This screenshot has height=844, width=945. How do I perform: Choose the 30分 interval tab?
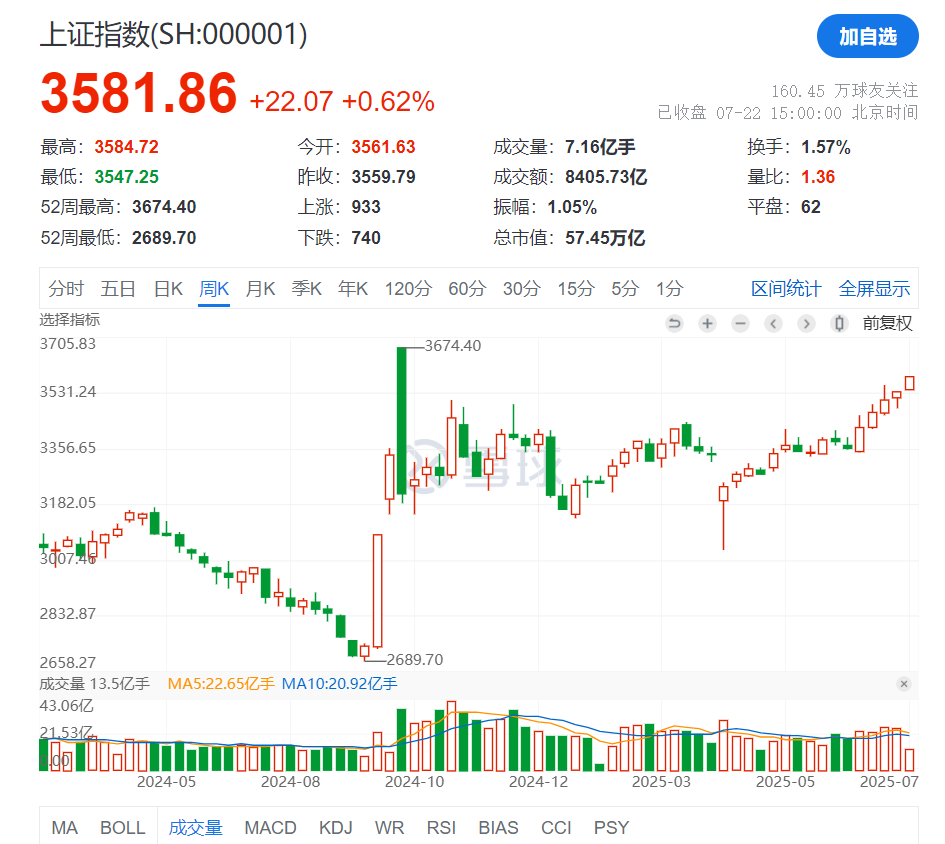point(522,289)
